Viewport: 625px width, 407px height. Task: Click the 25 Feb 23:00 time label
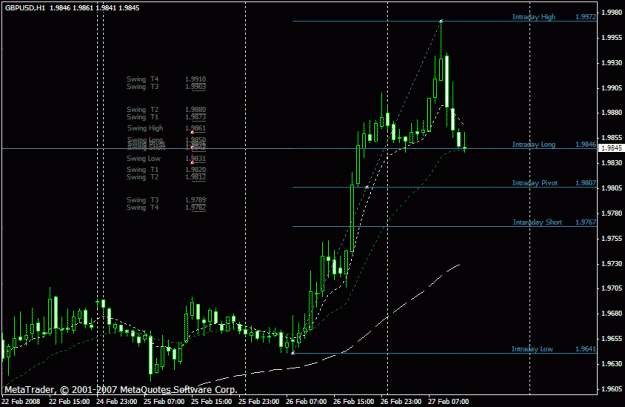click(x=259, y=401)
